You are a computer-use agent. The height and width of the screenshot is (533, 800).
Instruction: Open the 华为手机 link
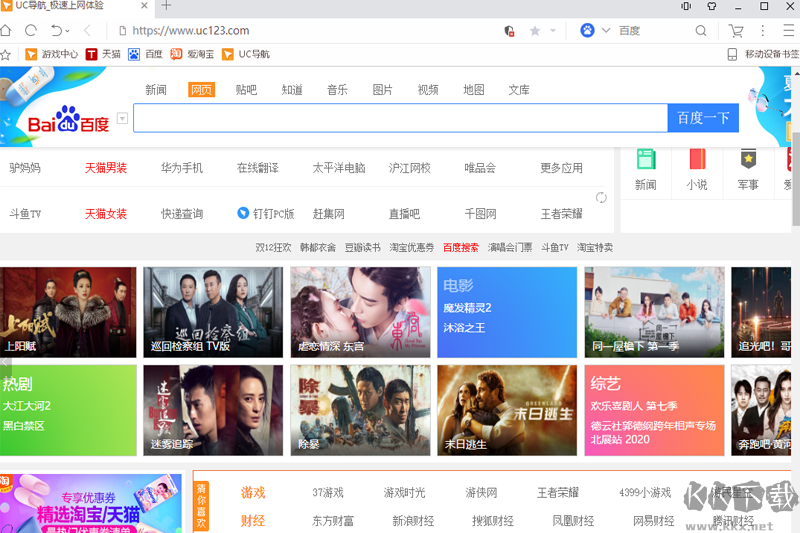(182, 168)
